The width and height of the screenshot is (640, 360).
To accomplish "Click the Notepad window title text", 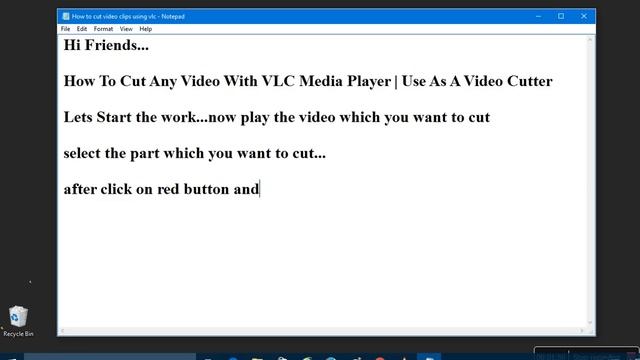I will [x=128, y=16].
